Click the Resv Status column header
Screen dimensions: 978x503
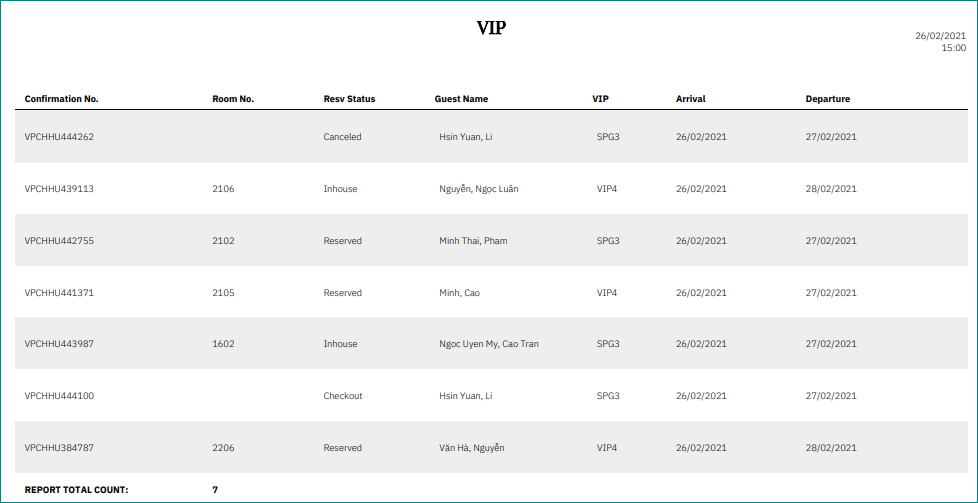pos(349,99)
